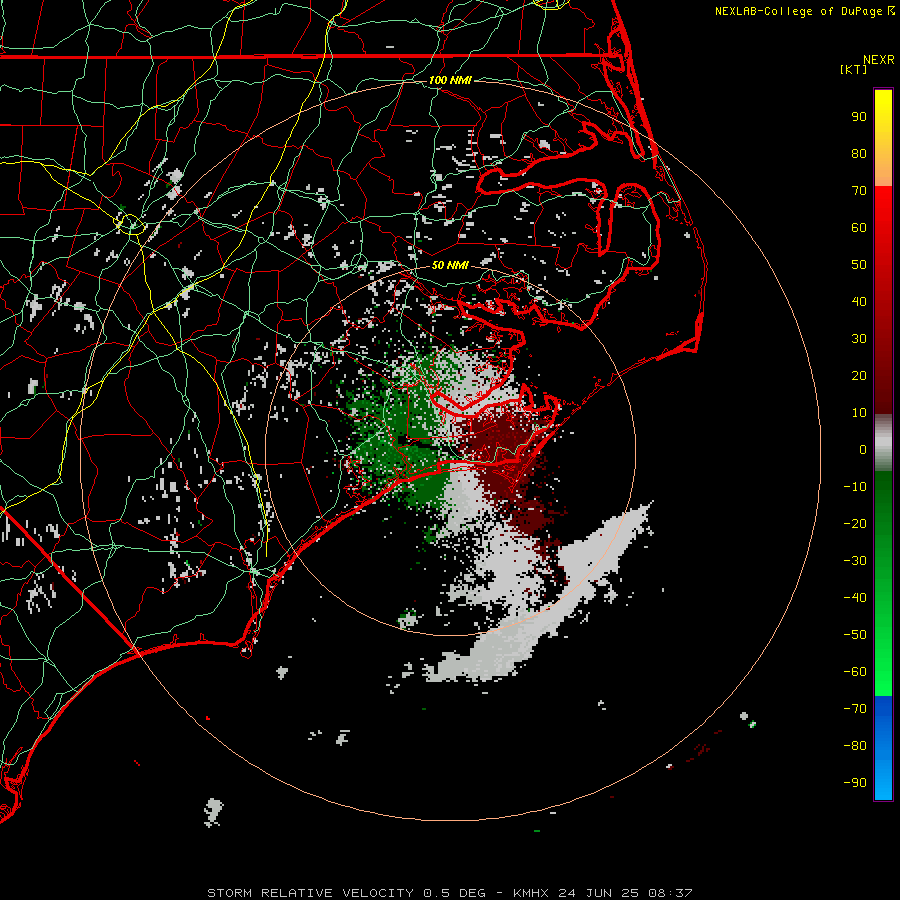Click the 'NEXR' label above the color bar
The image size is (900, 900).
[x=879, y=60]
